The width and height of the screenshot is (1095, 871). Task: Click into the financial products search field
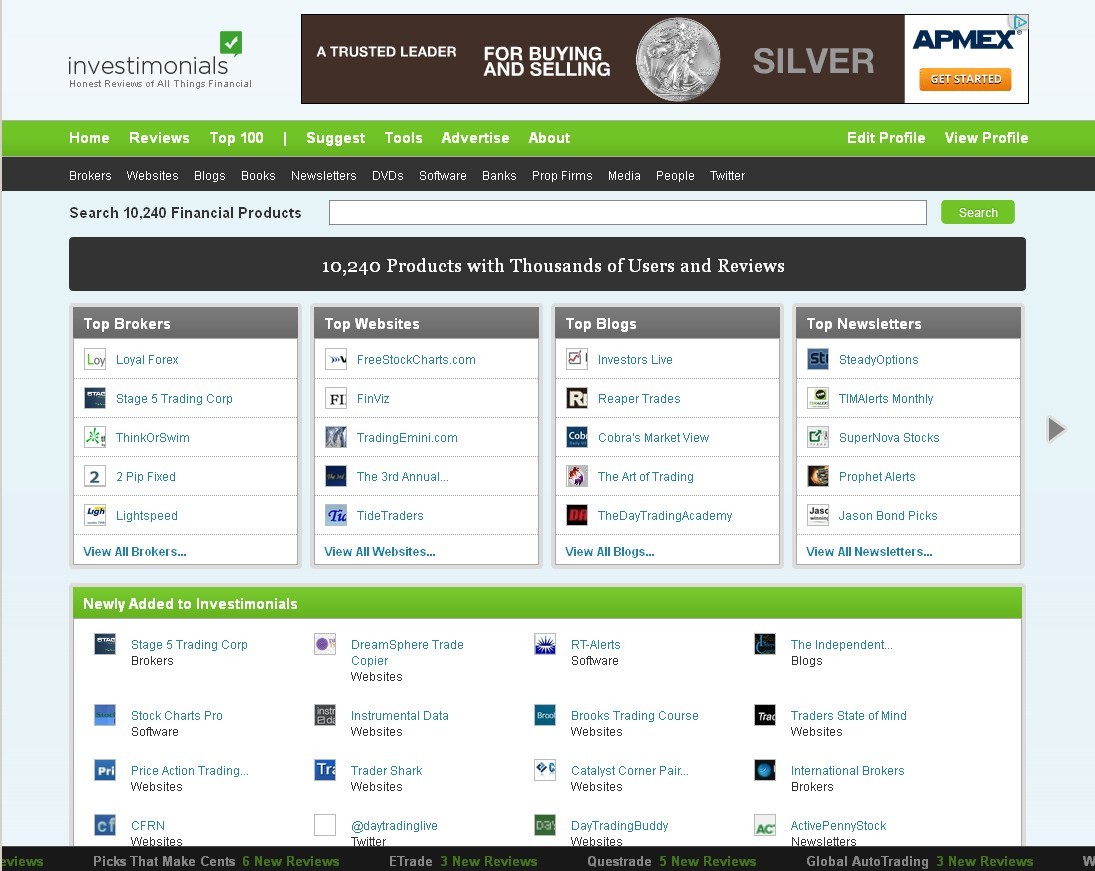[x=627, y=213]
